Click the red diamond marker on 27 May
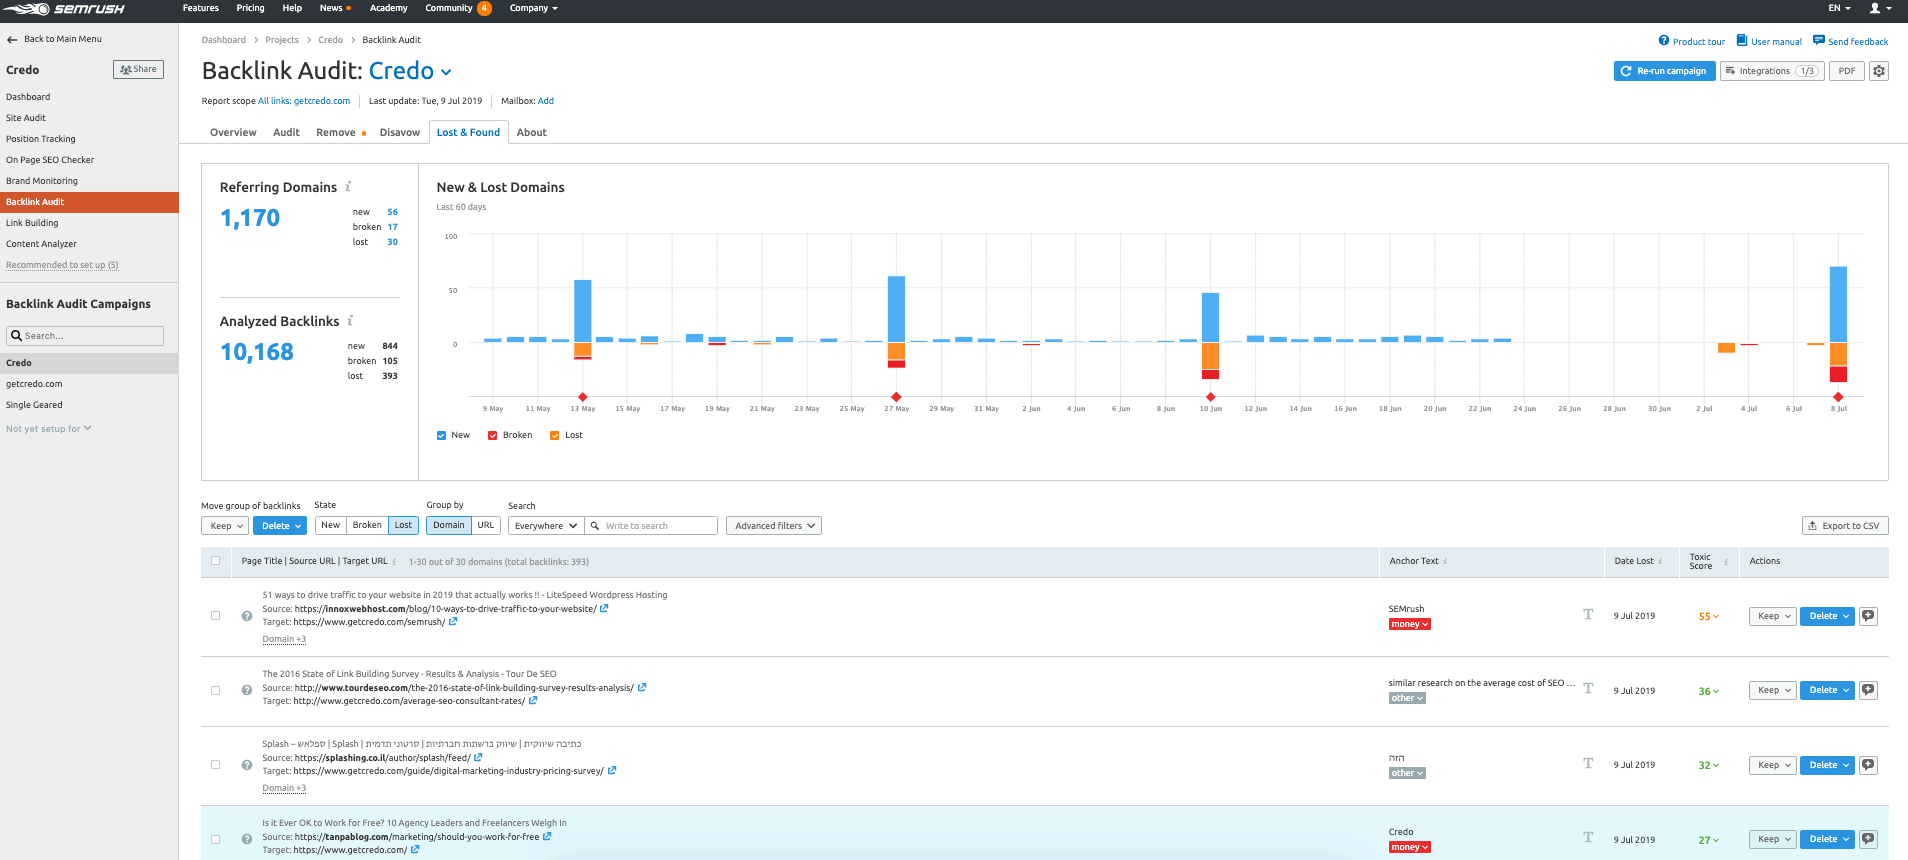 click(896, 397)
